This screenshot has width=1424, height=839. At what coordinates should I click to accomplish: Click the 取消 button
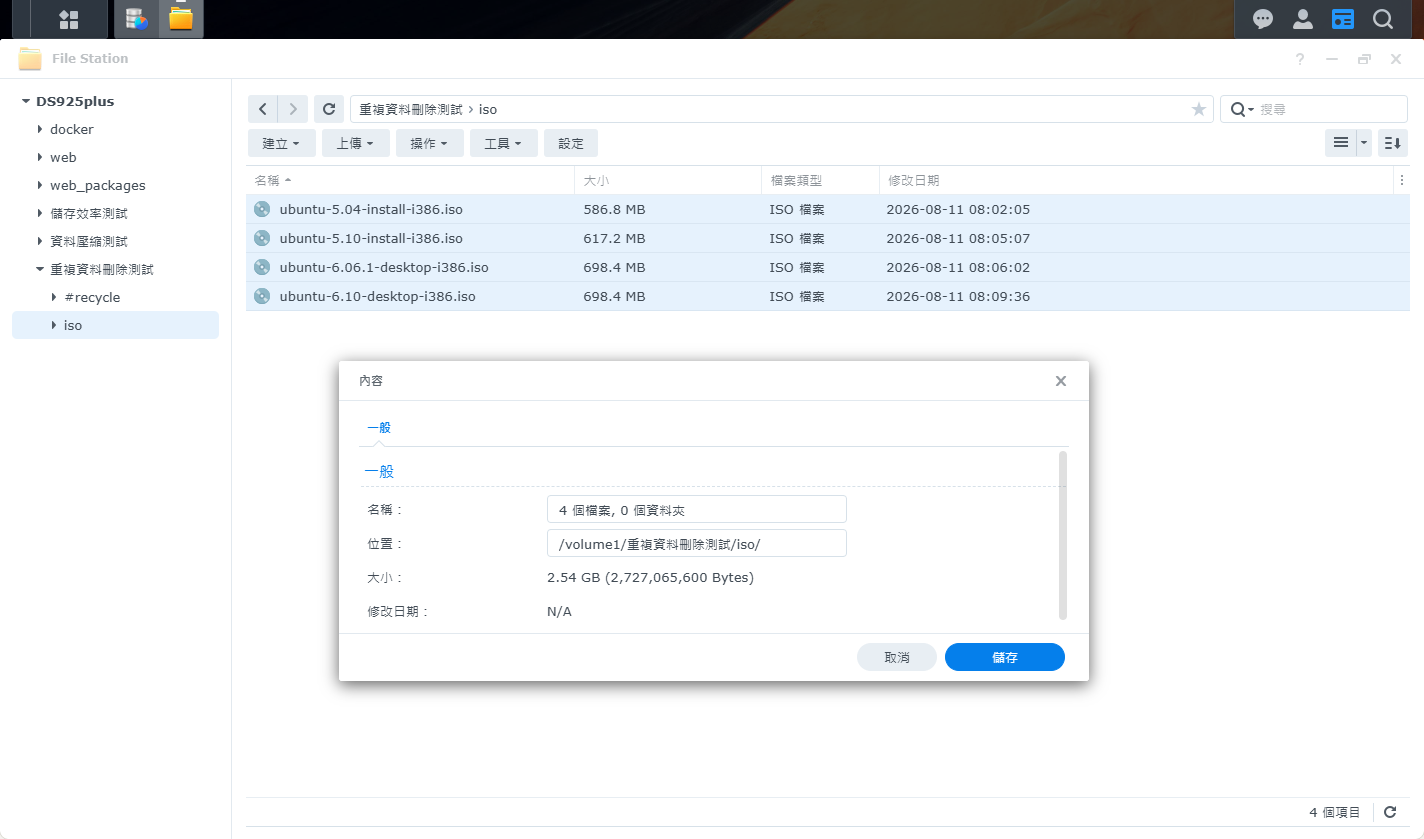pyautogui.click(x=897, y=657)
